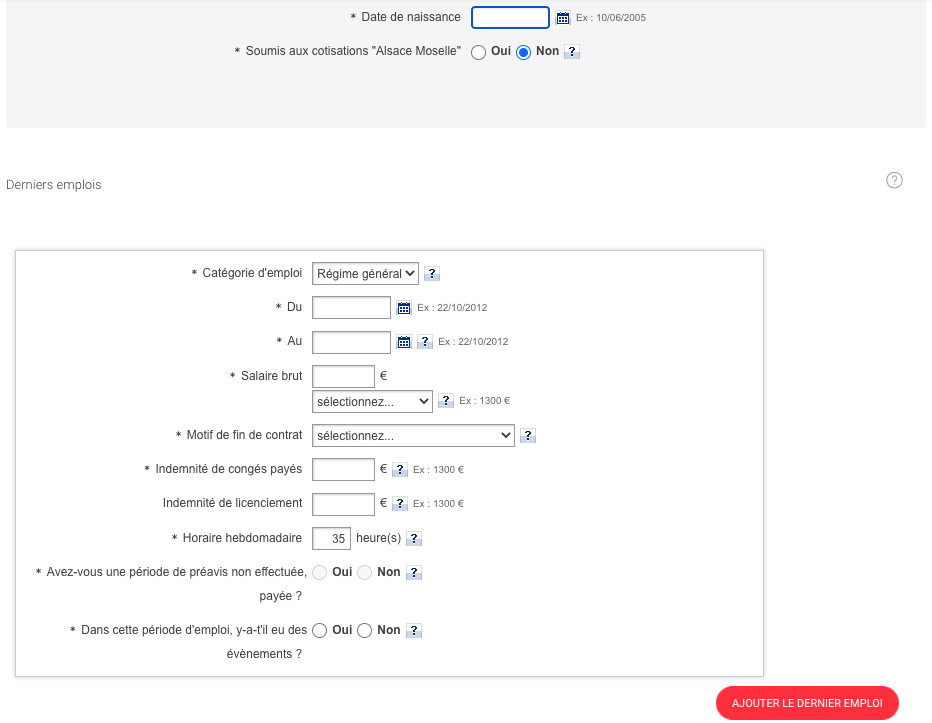Open calendar picker for Date de naissance
This screenshot has width=932, height=723.
[x=562, y=18]
